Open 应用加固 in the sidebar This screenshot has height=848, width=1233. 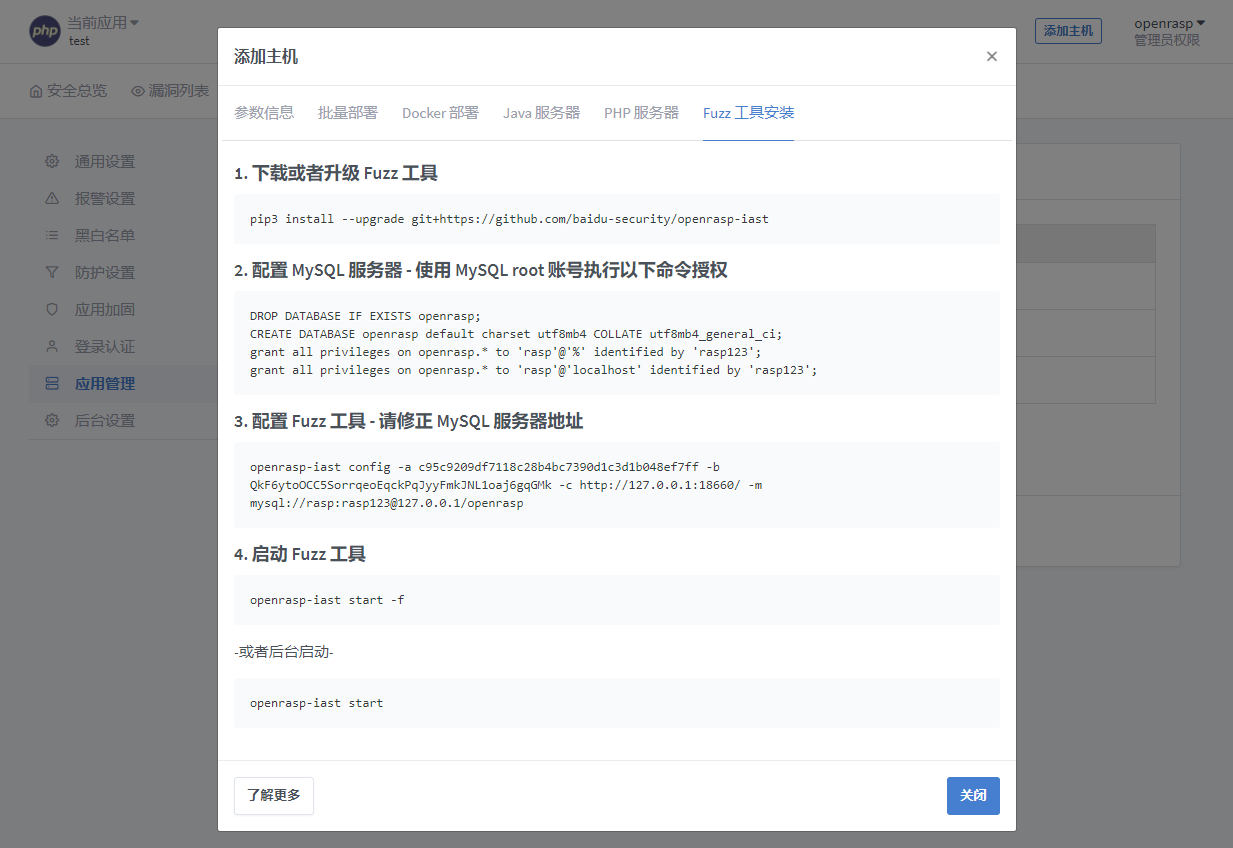click(105, 309)
